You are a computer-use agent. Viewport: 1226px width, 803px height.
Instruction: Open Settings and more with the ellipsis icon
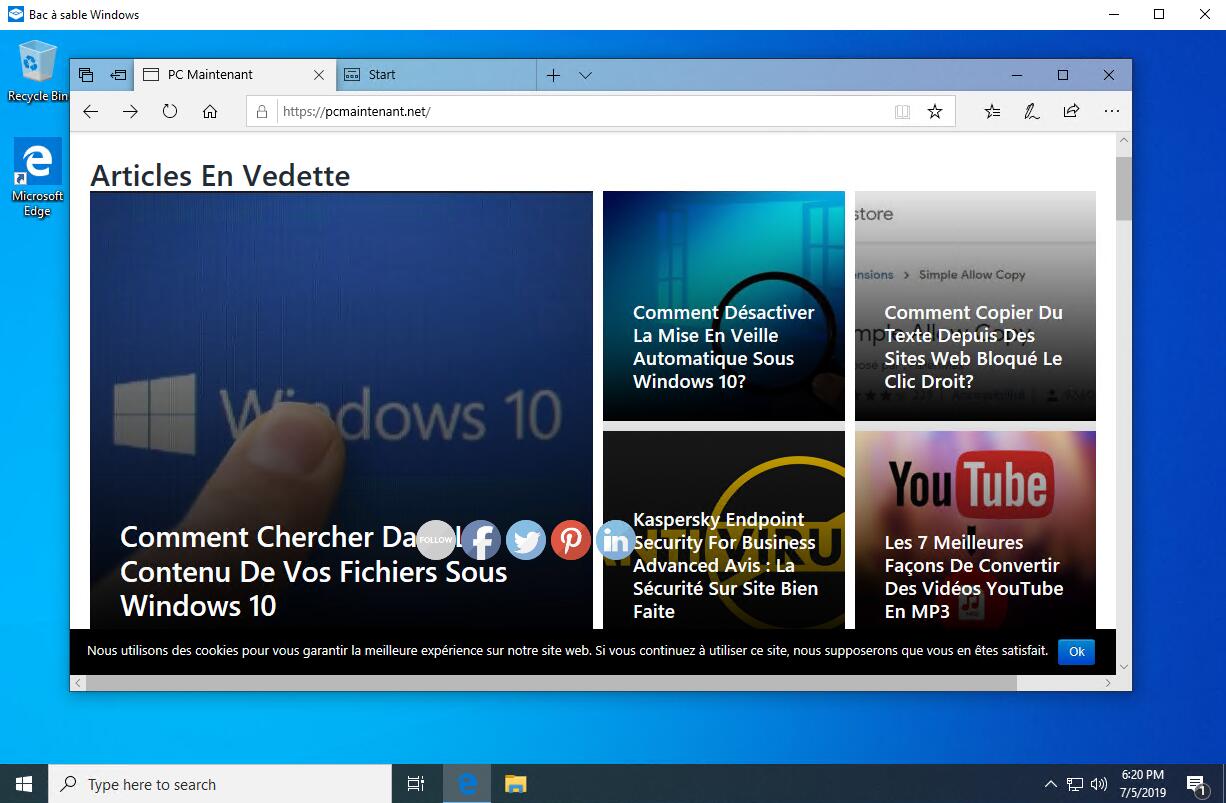[1111, 111]
